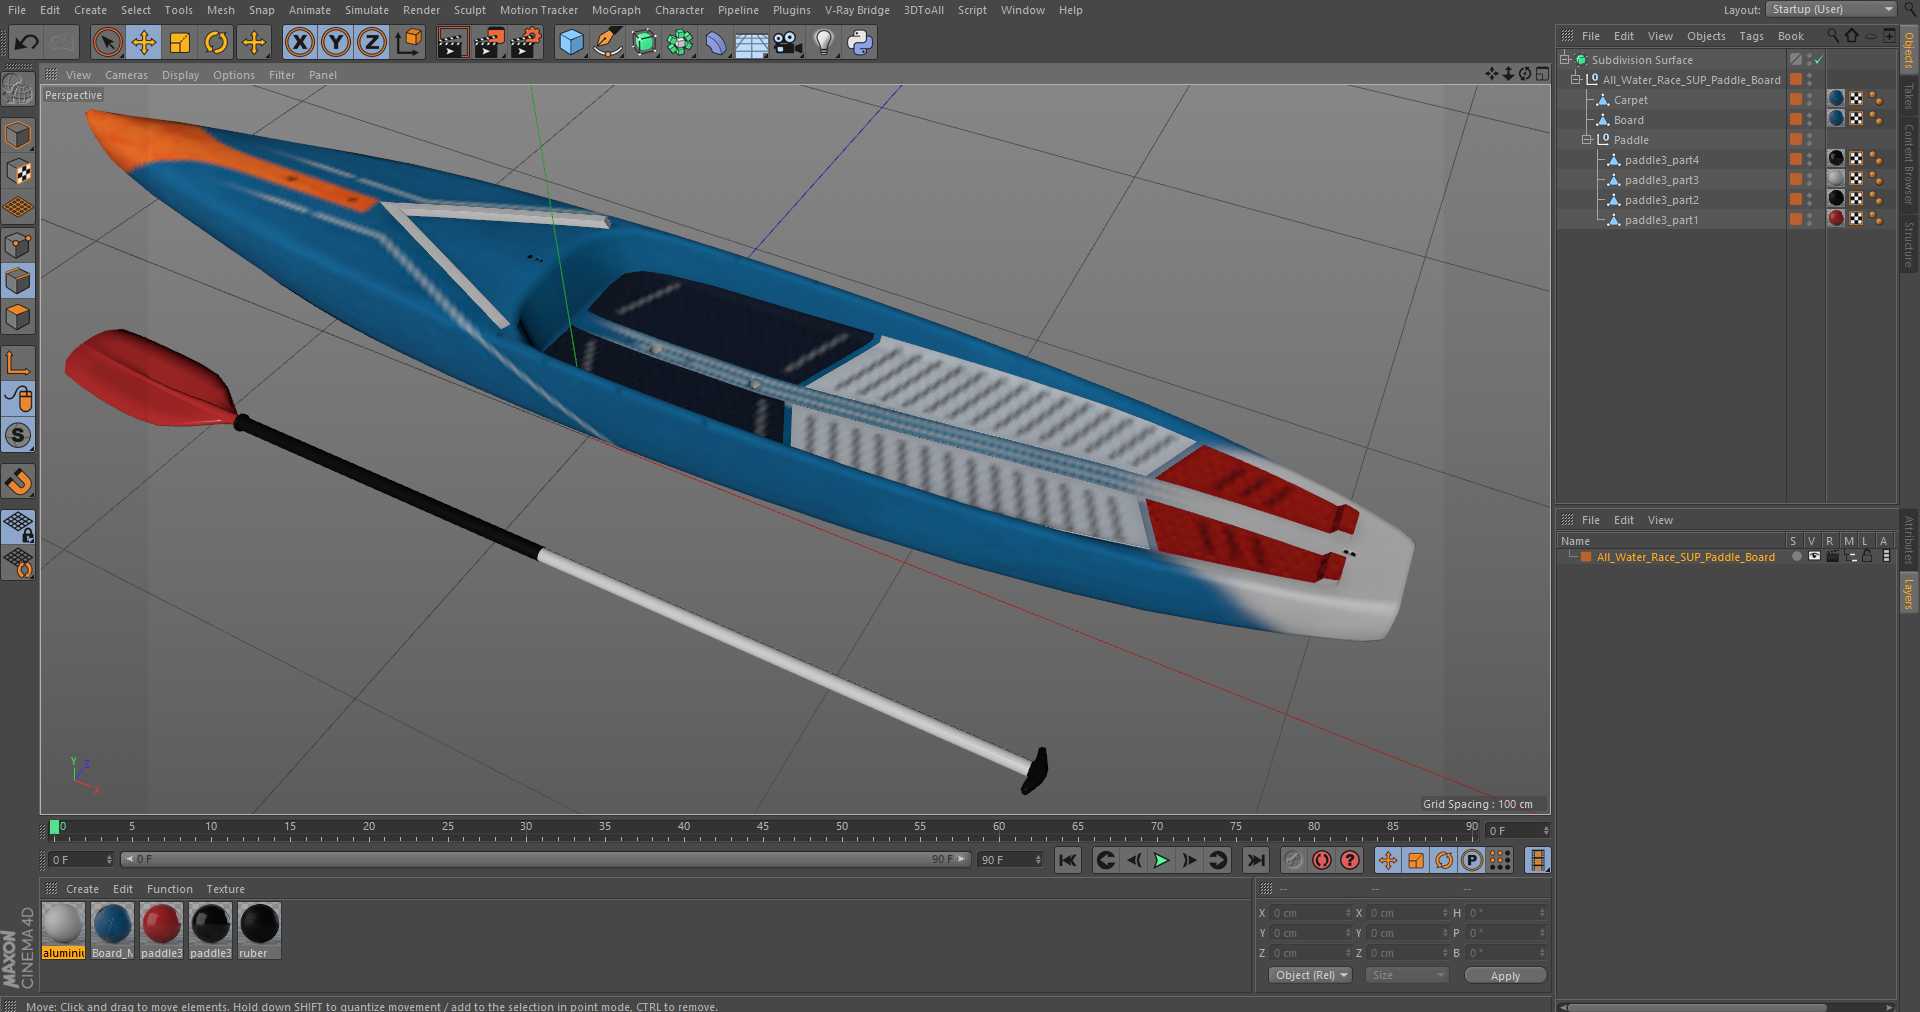This screenshot has width=1920, height=1012.
Task: Open Edit Render Settings icon
Action: click(526, 42)
